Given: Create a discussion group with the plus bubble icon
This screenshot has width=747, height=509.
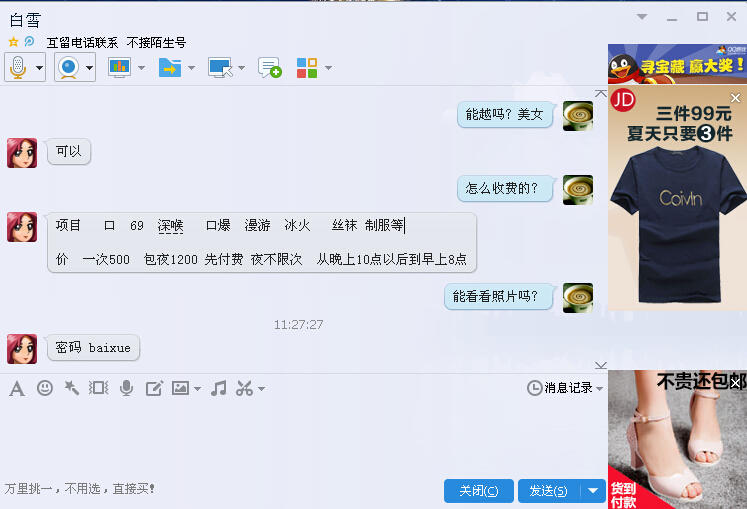Looking at the screenshot, I should click(x=270, y=68).
